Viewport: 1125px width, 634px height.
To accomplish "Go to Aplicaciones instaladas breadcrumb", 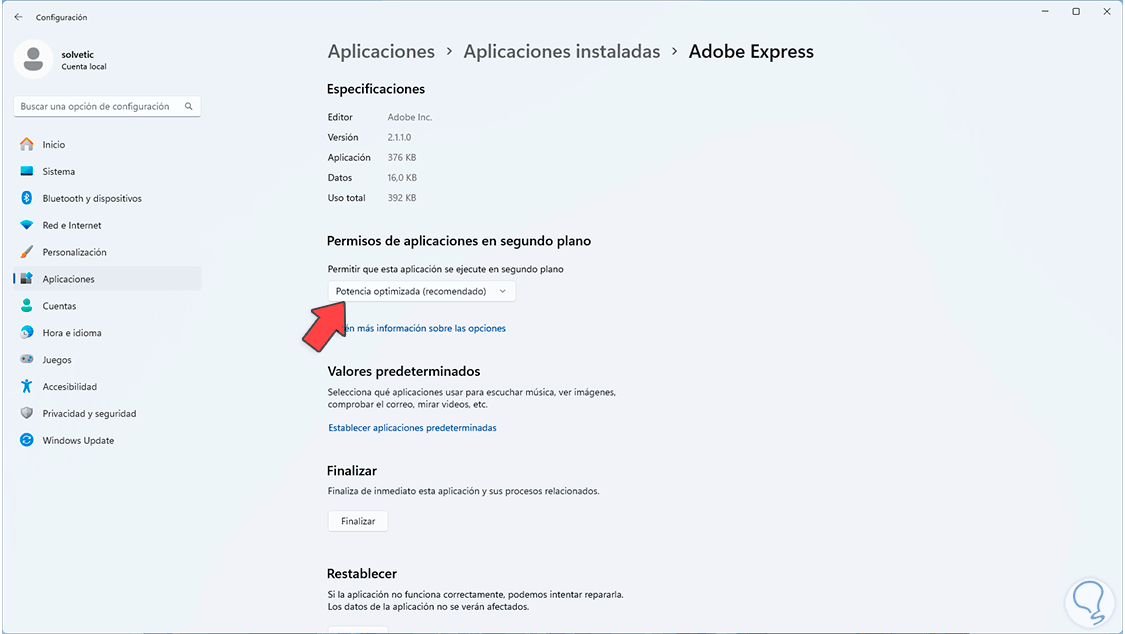I will point(561,52).
